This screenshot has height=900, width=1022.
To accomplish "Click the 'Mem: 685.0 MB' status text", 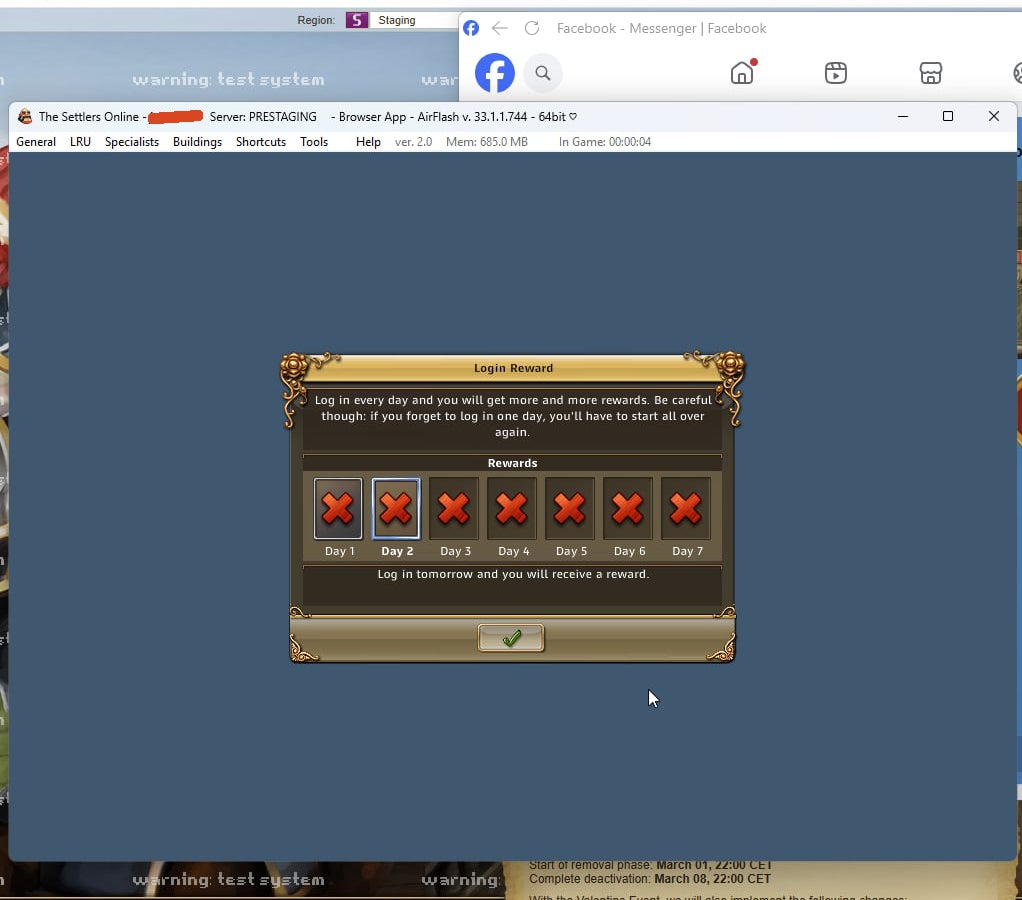I will tap(487, 141).
